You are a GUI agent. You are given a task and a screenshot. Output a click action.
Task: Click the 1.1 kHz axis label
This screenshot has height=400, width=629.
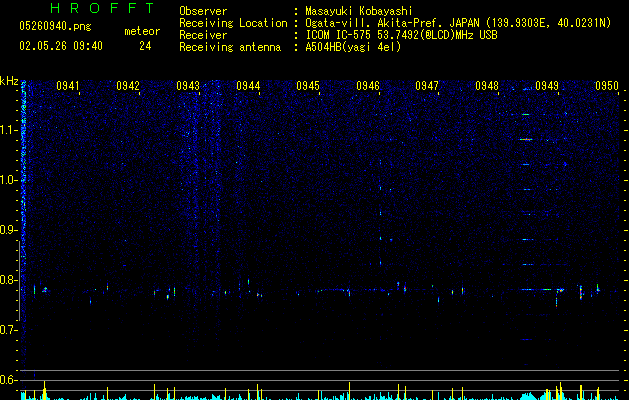click(9, 130)
